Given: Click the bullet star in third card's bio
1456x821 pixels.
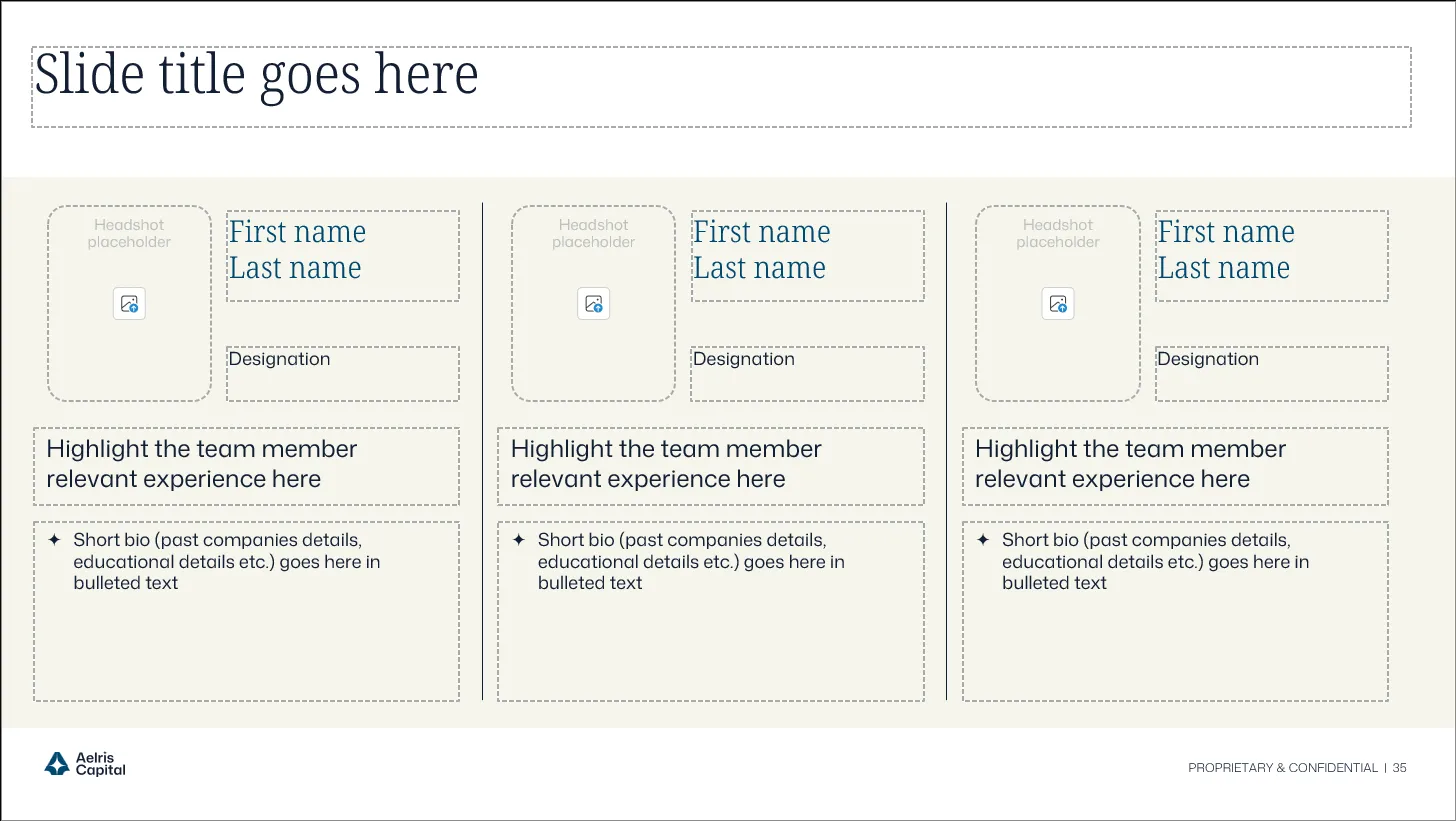Looking at the screenshot, I should 983,540.
